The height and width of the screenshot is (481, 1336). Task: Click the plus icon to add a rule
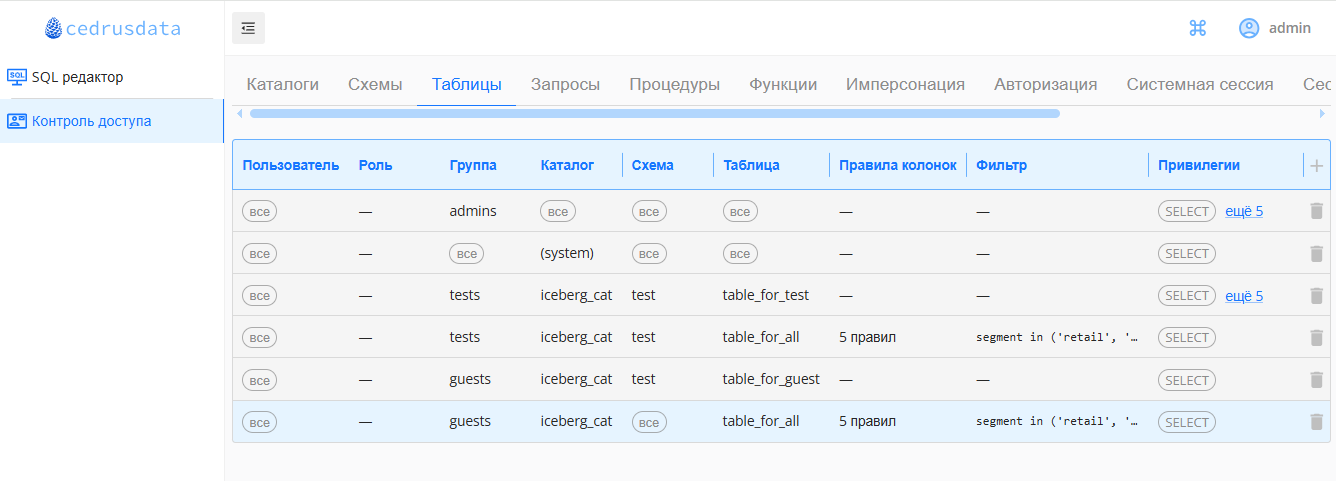tap(1316, 166)
